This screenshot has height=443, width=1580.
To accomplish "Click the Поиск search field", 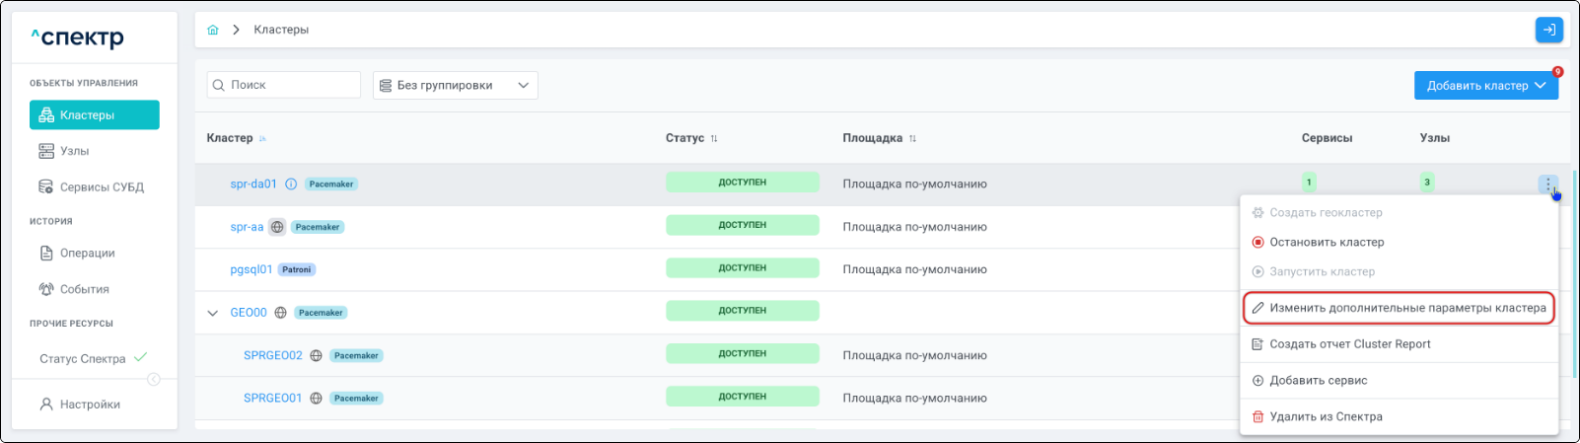I will click(283, 86).
